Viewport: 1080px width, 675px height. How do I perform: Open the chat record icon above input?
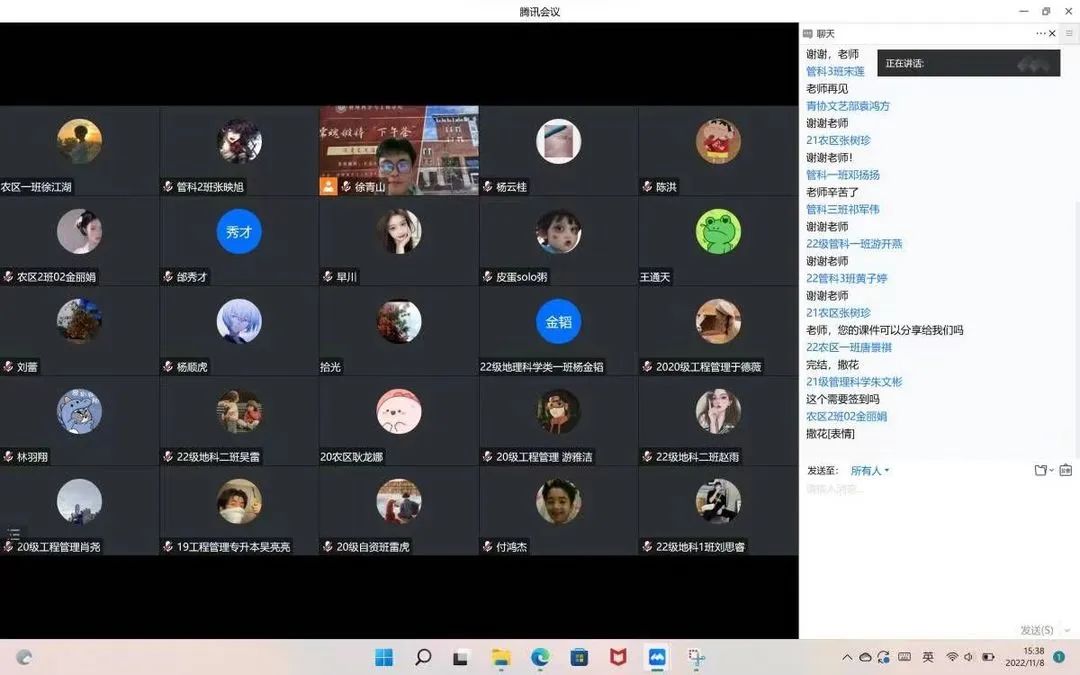coord(1066,470)
